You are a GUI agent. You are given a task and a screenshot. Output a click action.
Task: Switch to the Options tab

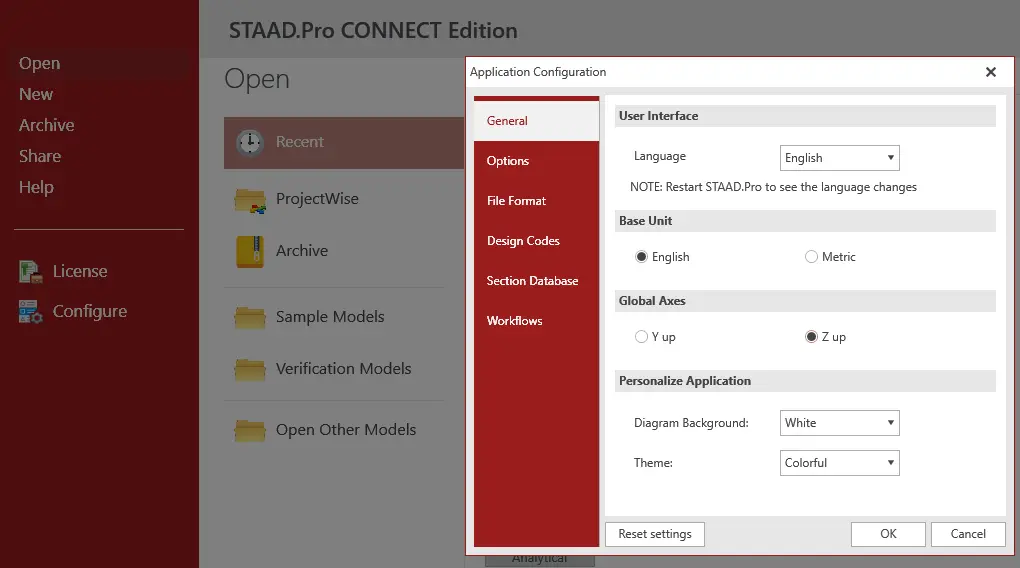tap(536, 161)
